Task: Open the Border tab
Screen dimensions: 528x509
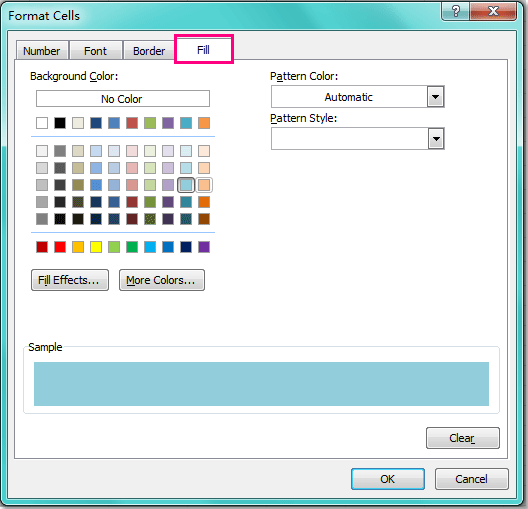Action: [x=149, y=51]
